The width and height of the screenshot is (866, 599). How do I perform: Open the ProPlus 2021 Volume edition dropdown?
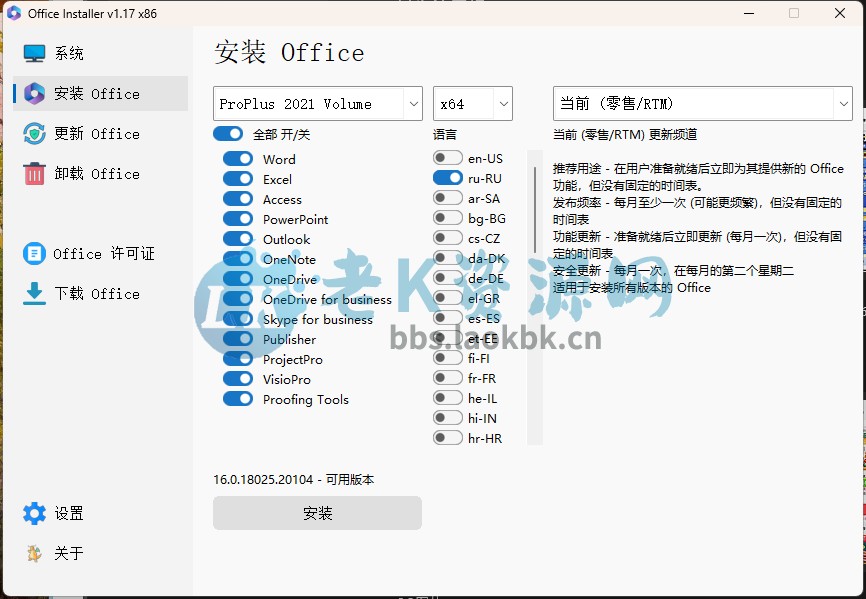click(x=318, y=103)
